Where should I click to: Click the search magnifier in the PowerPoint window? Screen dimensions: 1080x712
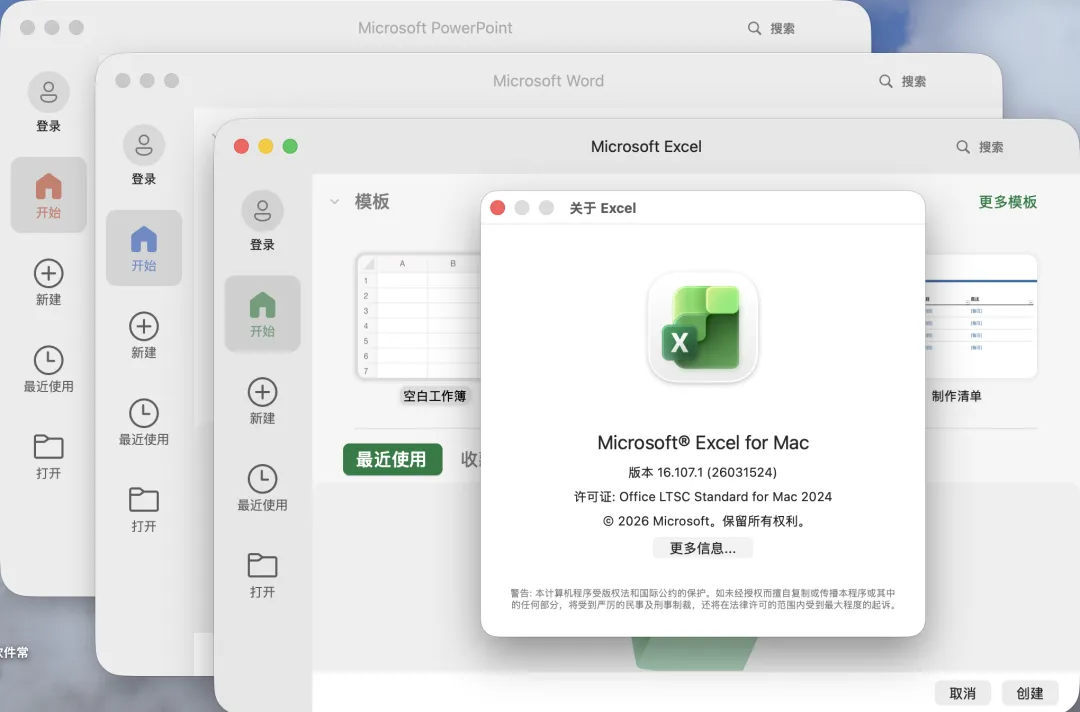tap(754, 28)
